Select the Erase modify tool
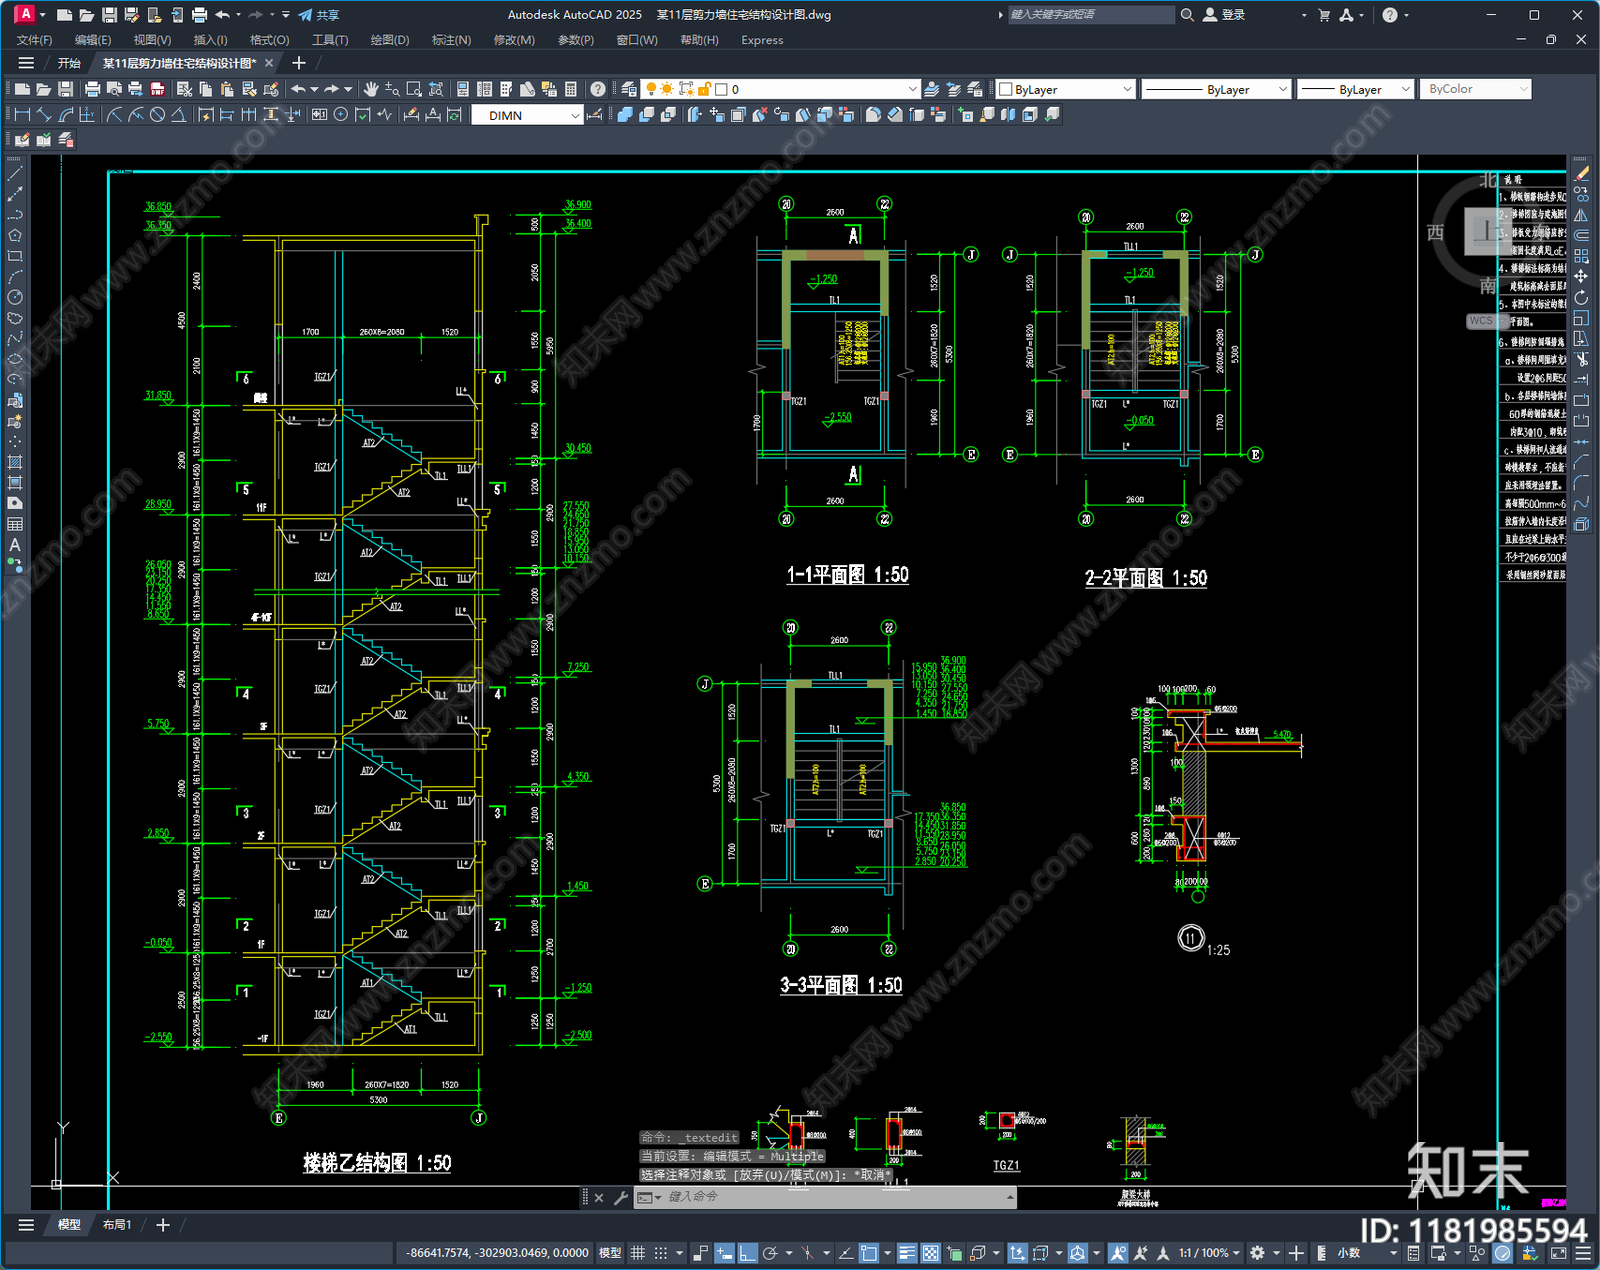The width and height of the screenshot is (1600, 1270). (1581, 174)
